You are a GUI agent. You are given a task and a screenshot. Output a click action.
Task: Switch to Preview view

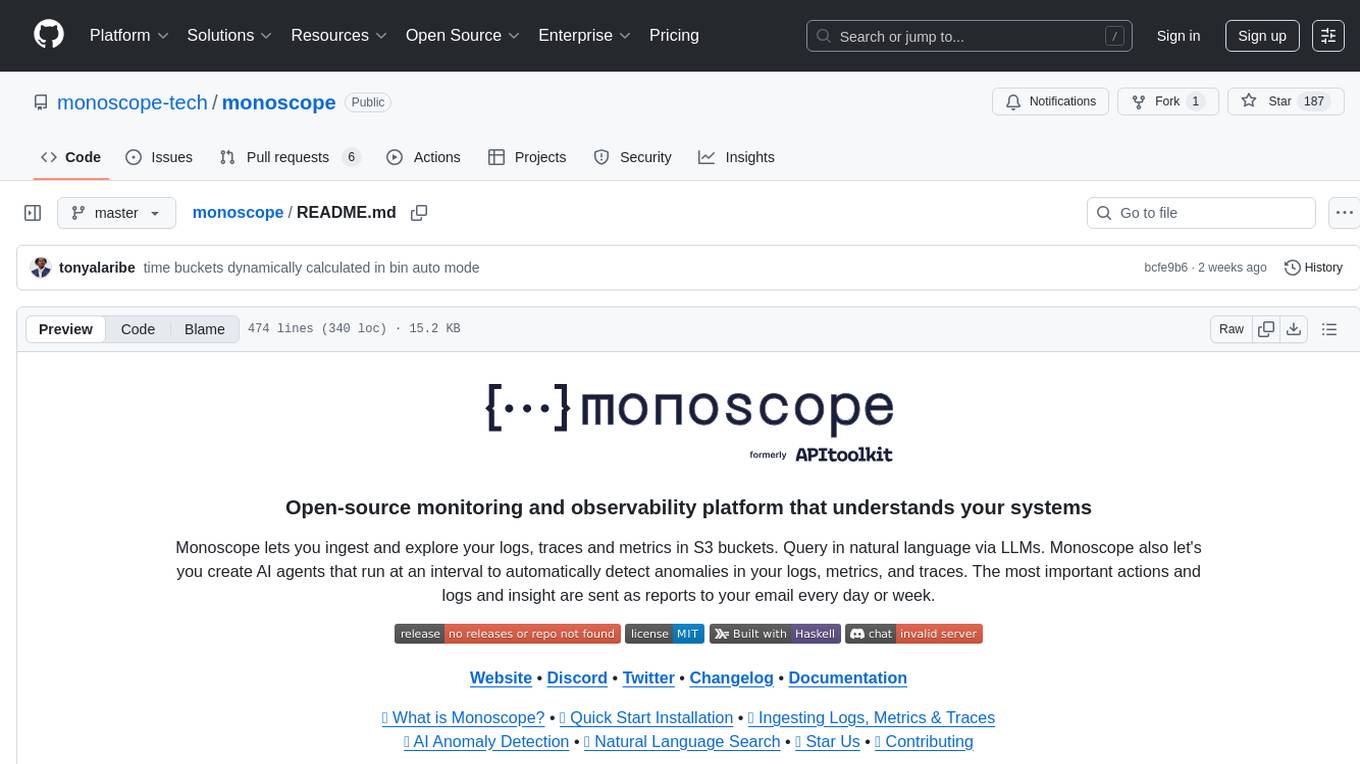click(x=66, y=329)
